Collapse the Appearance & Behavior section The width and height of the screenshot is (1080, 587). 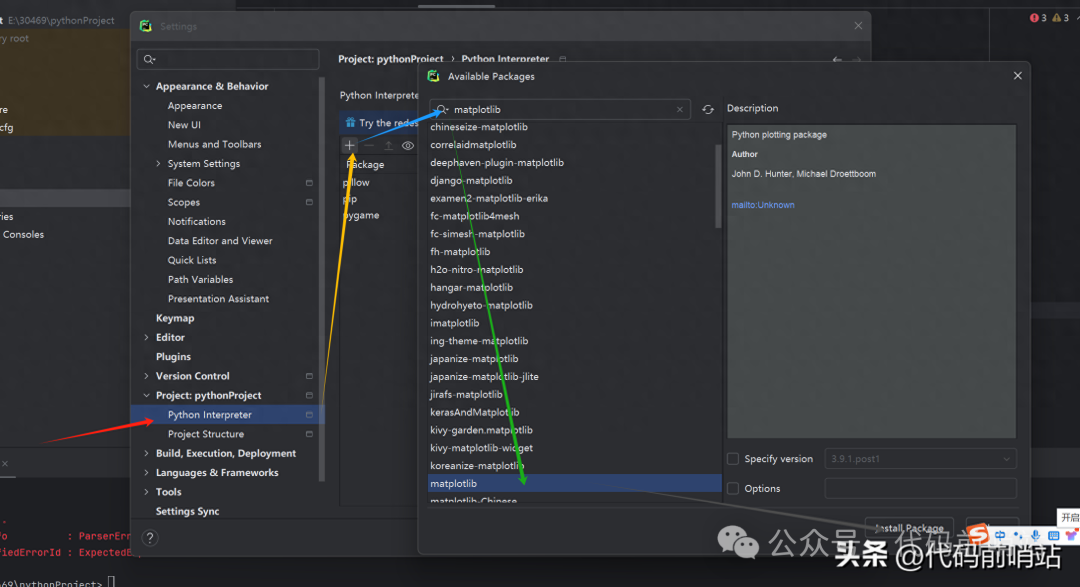pyautogui.click(x=146, y=86)
